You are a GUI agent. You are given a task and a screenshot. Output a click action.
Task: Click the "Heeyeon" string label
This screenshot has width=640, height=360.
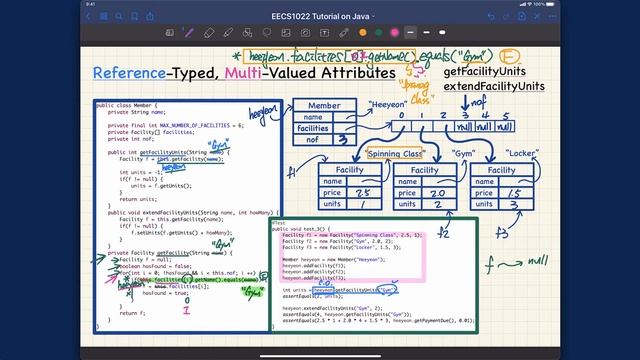(x=388, y=104)
